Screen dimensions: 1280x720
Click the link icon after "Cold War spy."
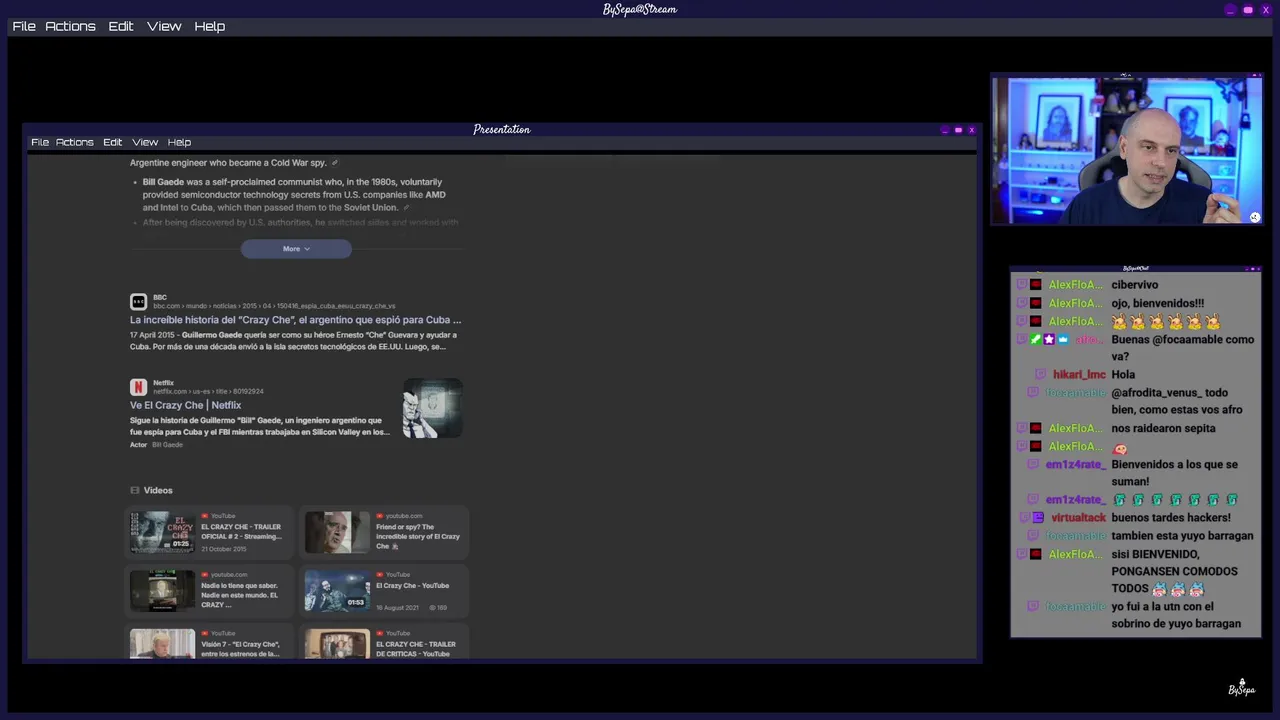click(x=335, y=163)
